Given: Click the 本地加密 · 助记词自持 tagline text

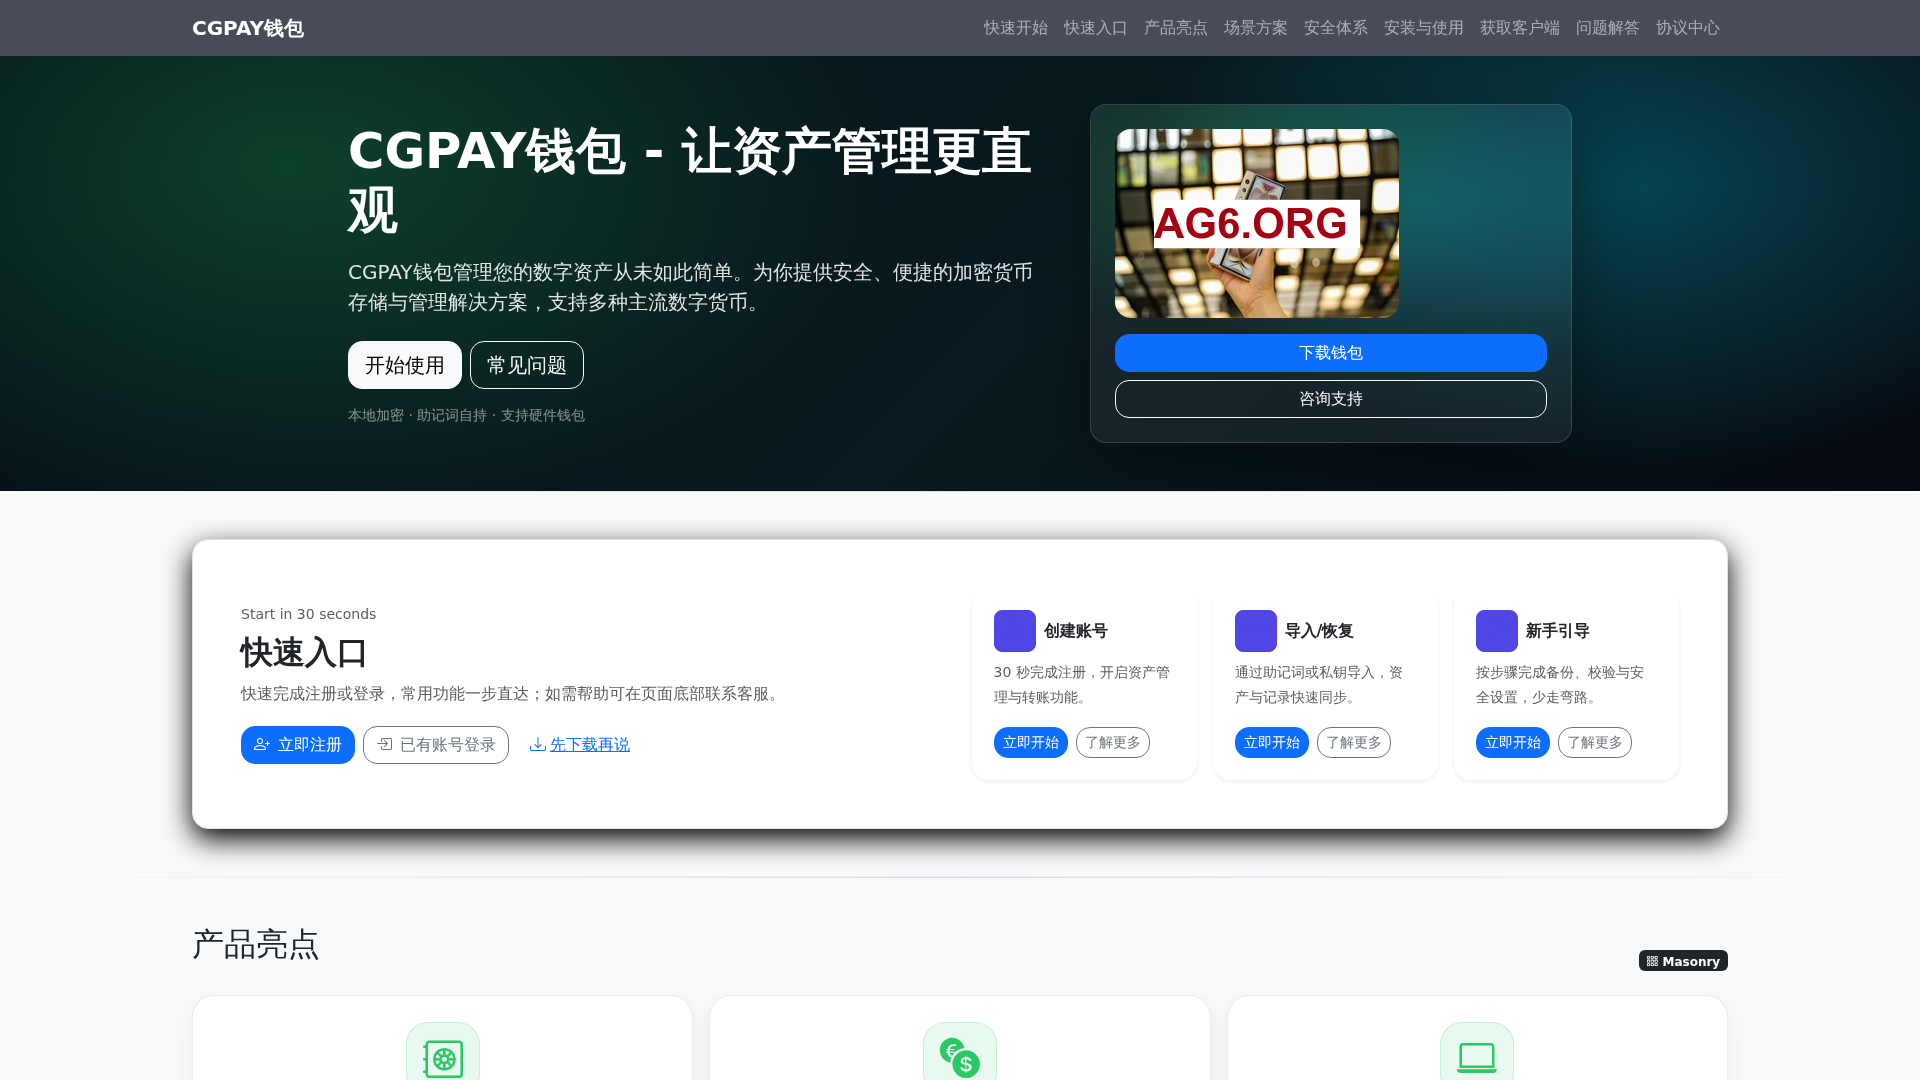Looking at the screenshot, I should (466, 415).
